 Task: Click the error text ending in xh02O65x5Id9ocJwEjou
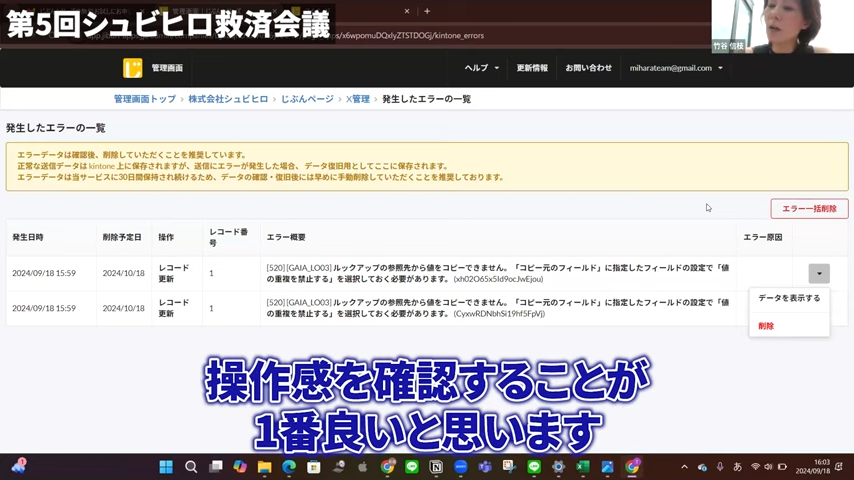coord(498,274)
